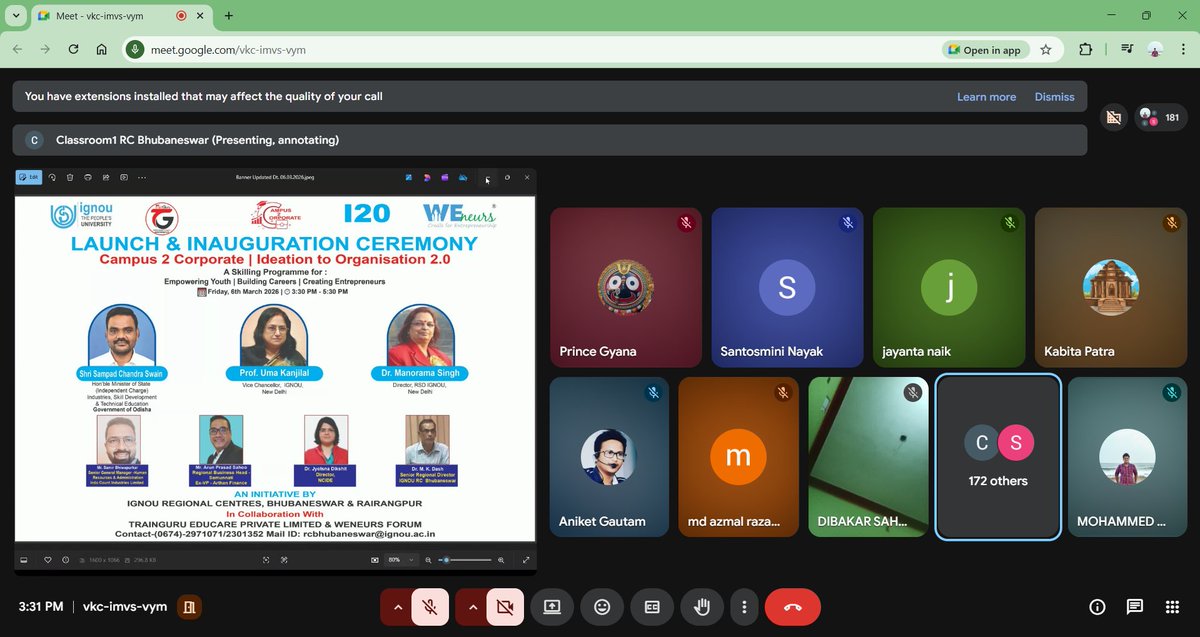Toggle filmstrip icon in shared Photos window
Image resolution: width=1200 pixels, height=637 pixels.
pyautogui.click(x=23, y=560)
